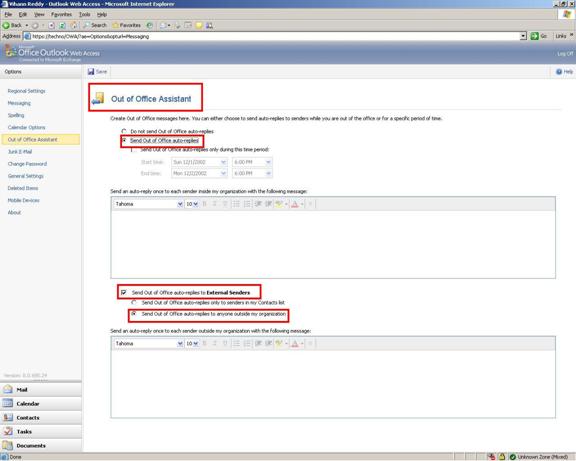This screenshot has height=461, width=576.
Task: Open the End time date dropdown
Action: click(x=223, y=173)
